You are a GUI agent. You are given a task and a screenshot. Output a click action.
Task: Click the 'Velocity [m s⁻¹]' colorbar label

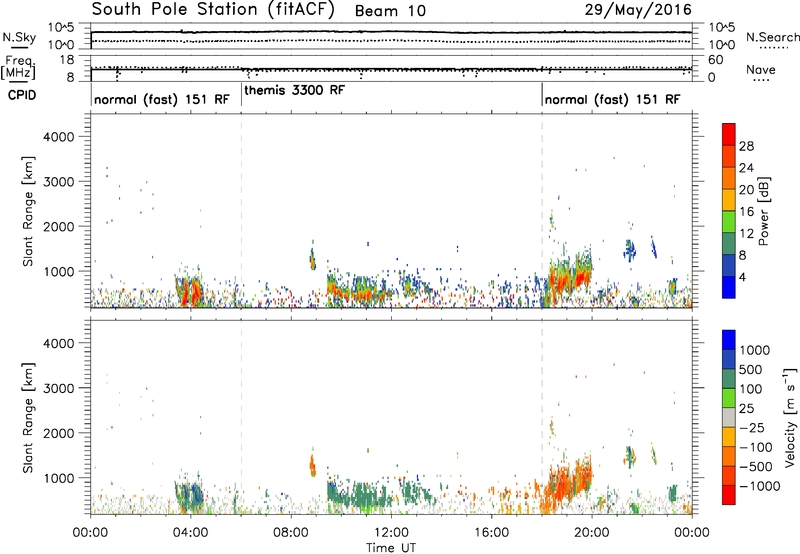point(790,417)
